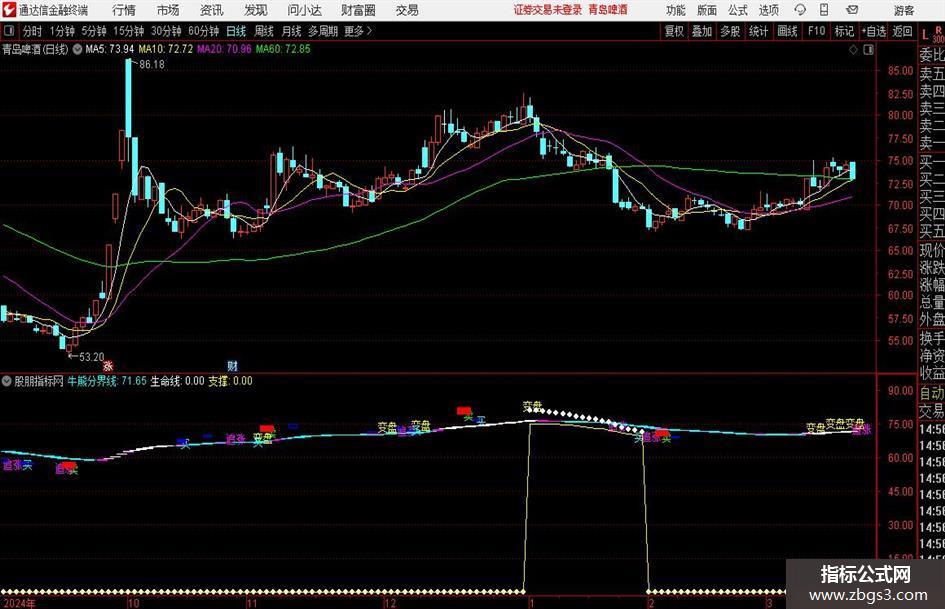Image resolution: width=945 pixels, height=609 pixels.
Task: Click the month 12 marker on time axis
Action: [389, 603]
